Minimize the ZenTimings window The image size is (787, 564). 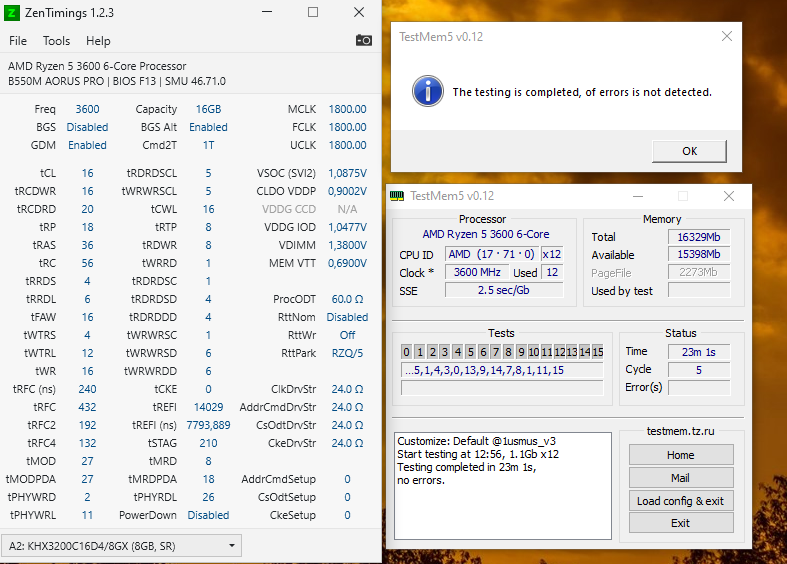pos(267,12)
